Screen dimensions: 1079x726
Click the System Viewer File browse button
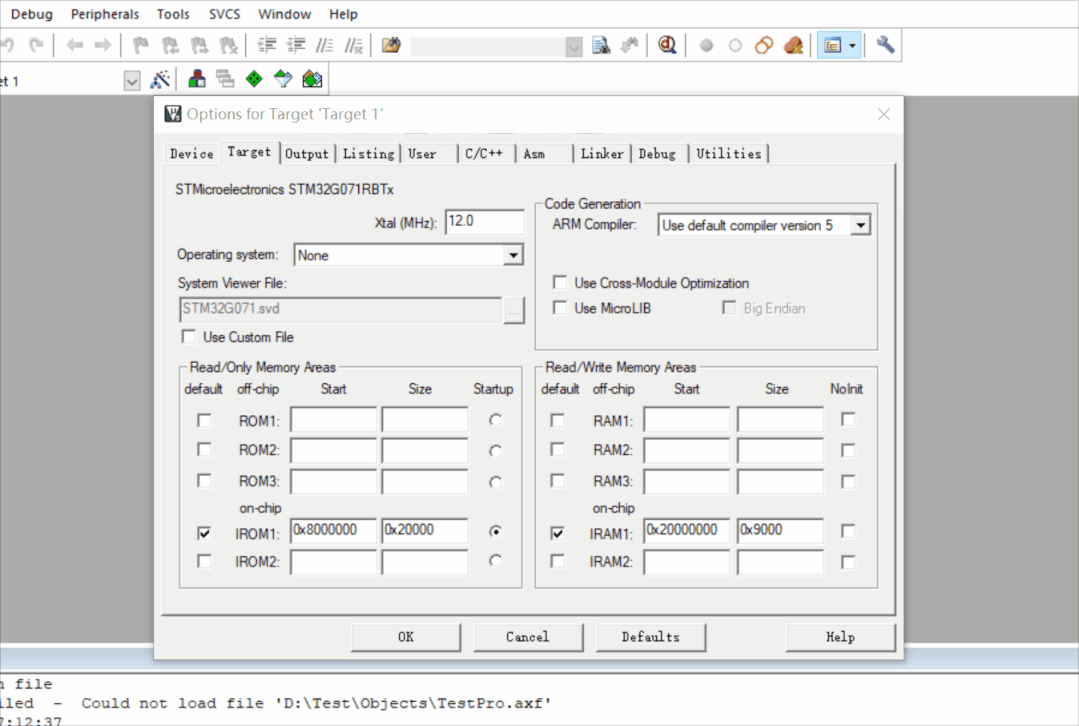[x=514, y=311]
